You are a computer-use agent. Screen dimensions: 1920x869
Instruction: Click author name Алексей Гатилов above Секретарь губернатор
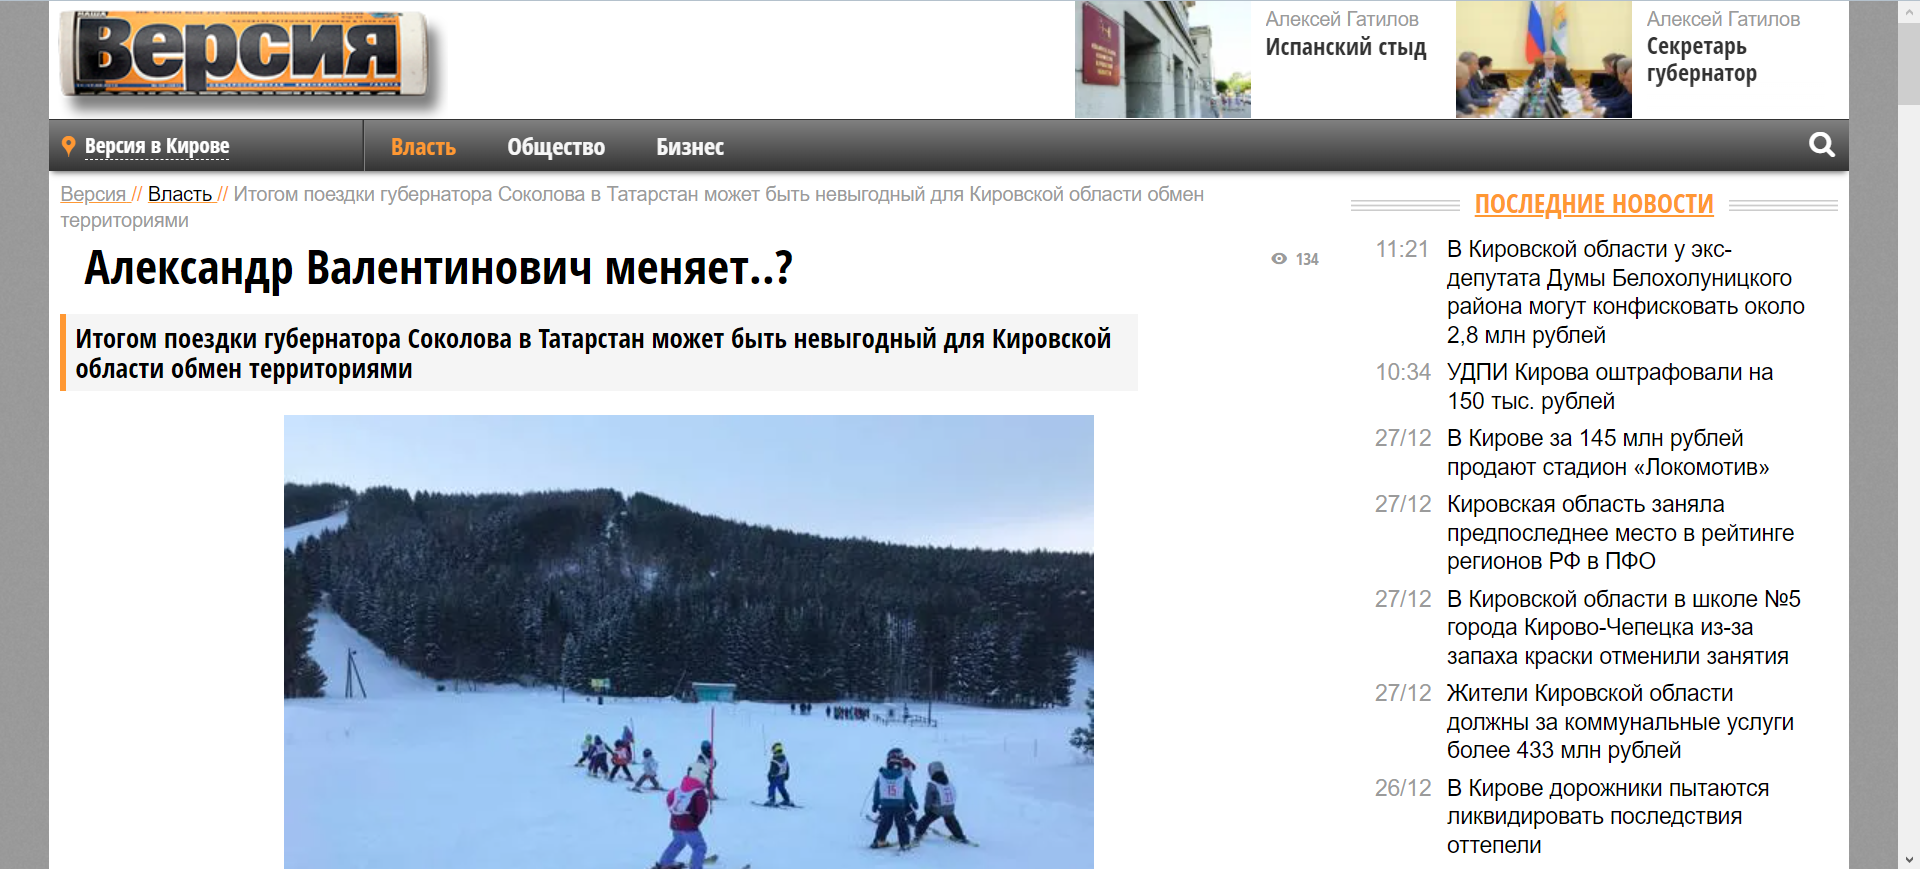1723,19
